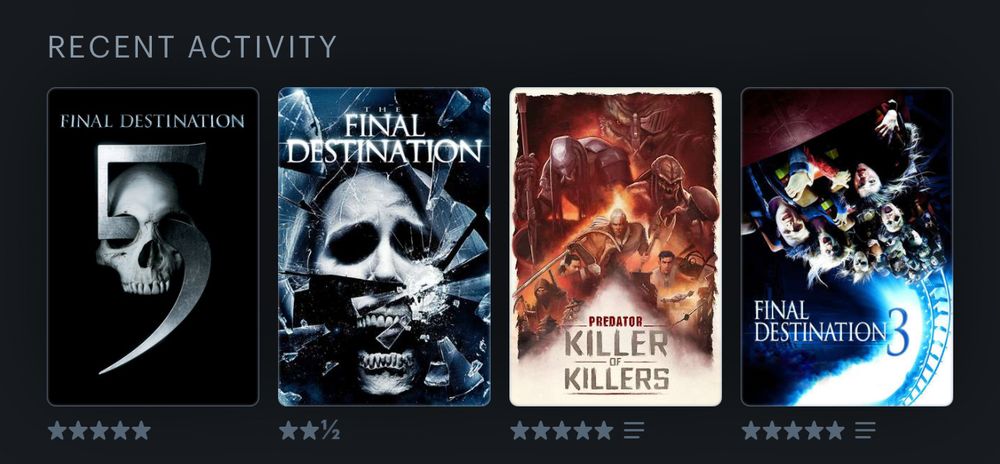The height and width of the screenshot is (464, 1000).
Task: Open the Final Destination 5 poster
Action: click(153, 247)
